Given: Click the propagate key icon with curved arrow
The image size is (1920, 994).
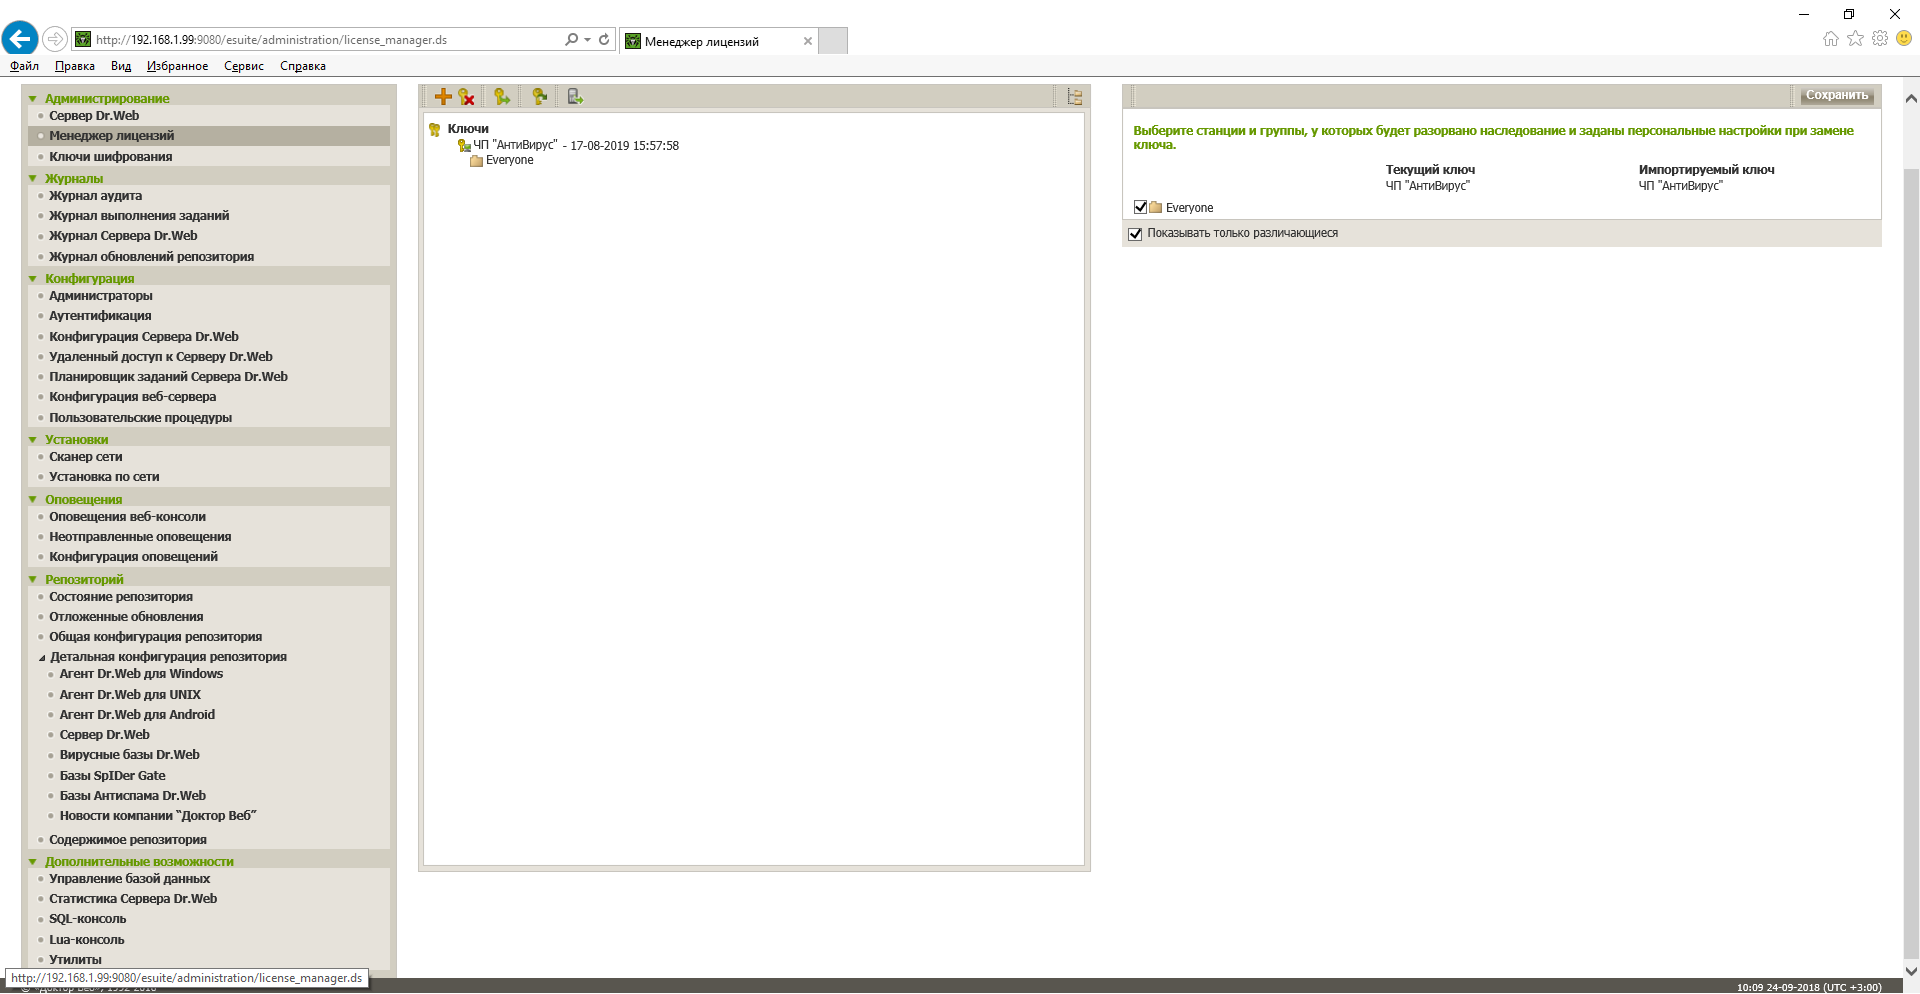Looking at the screenshot, I should click(540, 97).
